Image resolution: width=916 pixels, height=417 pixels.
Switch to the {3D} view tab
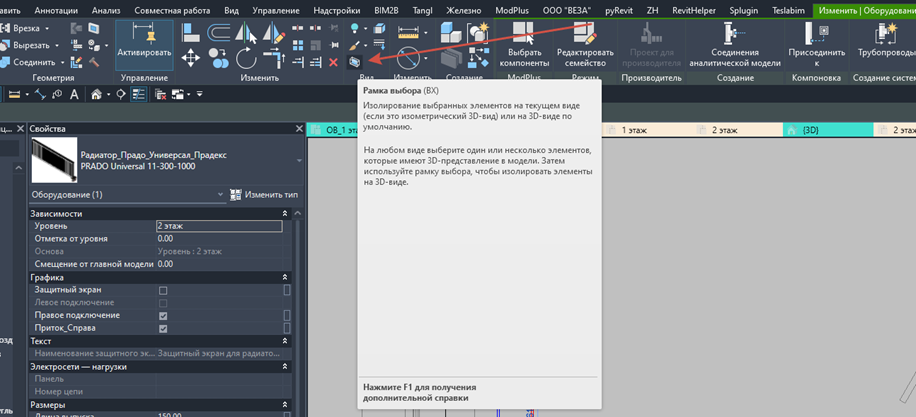coord(827,130)
